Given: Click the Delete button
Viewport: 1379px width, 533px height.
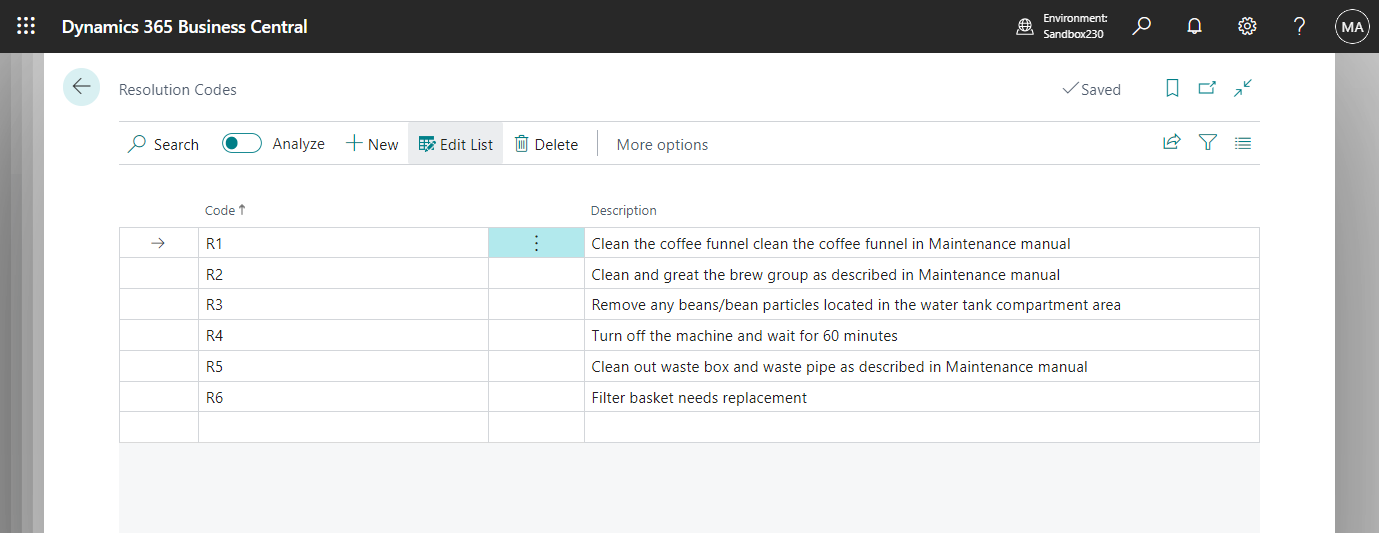Looking at the screenshot, I should point(546,144).
